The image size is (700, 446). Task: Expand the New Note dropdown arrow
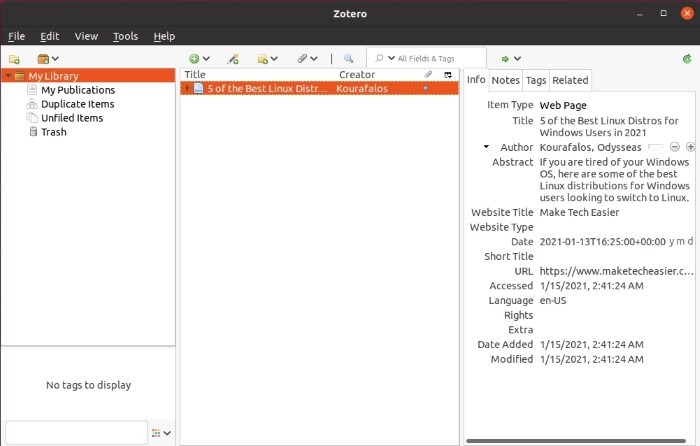click(x=274, y=59)
